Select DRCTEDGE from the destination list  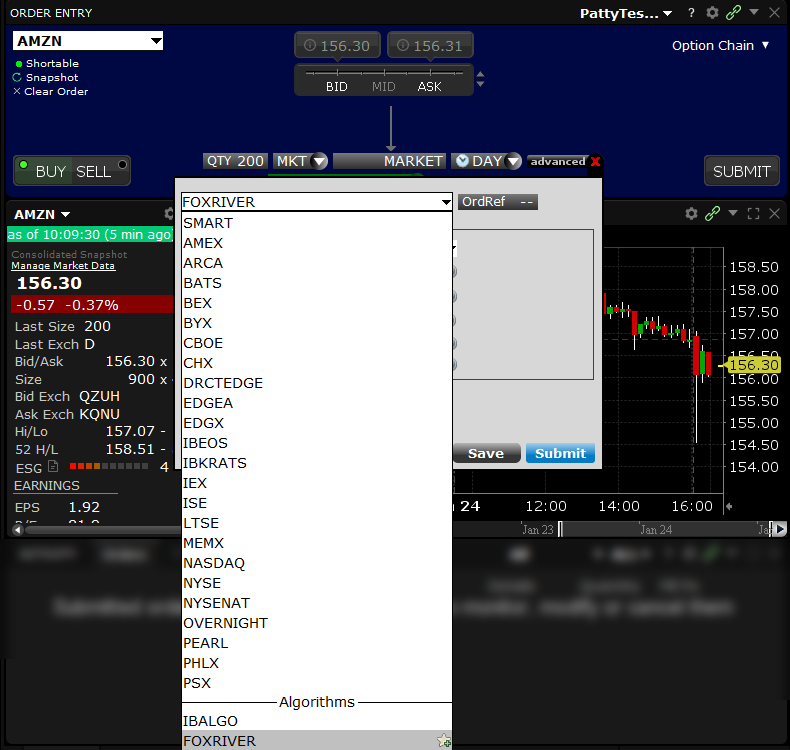(316, 383)
